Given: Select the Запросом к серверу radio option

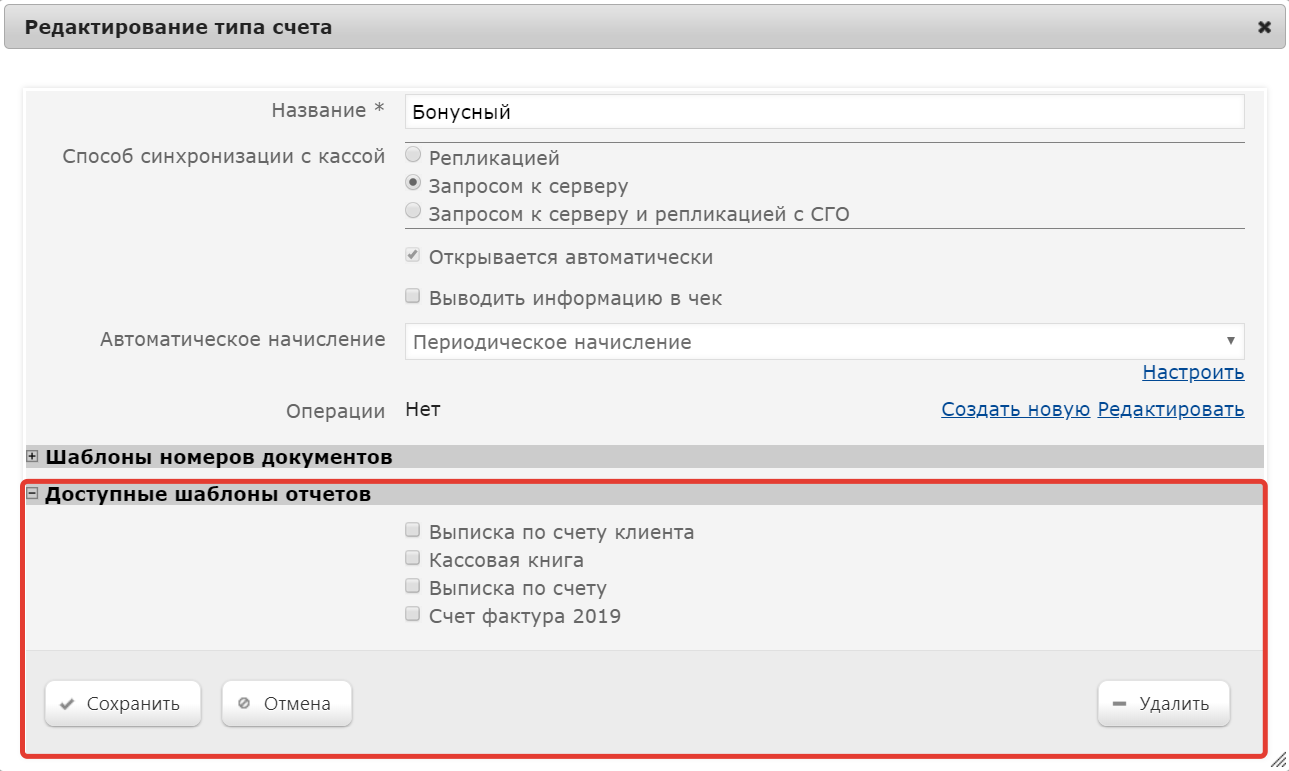Looking at the screenshot, I should 412,183.
